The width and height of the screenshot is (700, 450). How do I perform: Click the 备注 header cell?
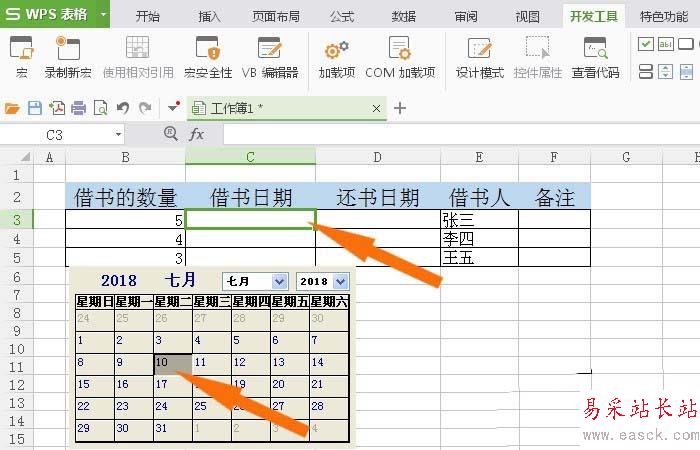(x=554, y=197)
